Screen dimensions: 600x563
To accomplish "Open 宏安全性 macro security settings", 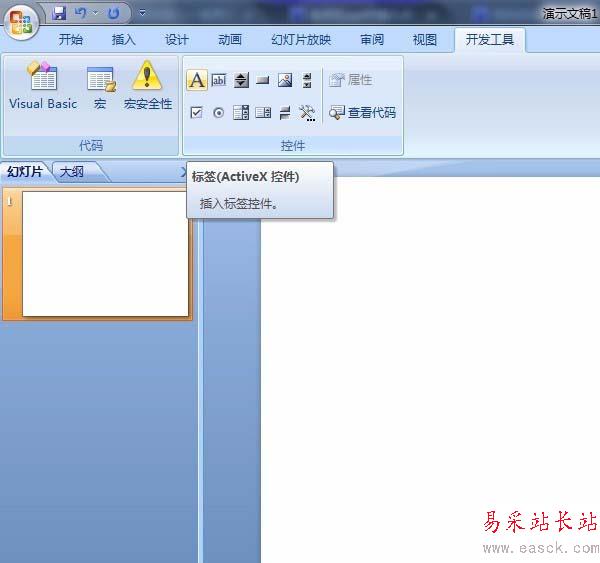I will point(148,85).
